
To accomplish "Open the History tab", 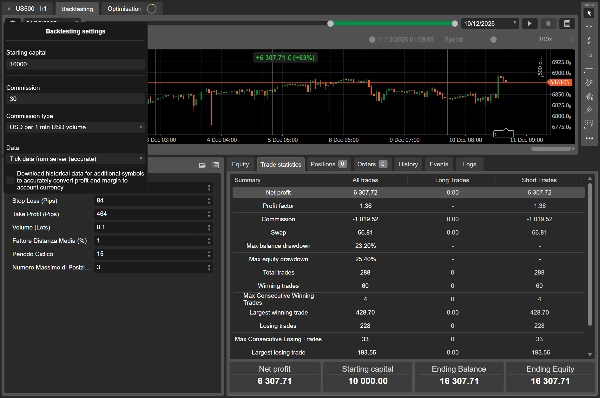I will (x=408, y=164).
